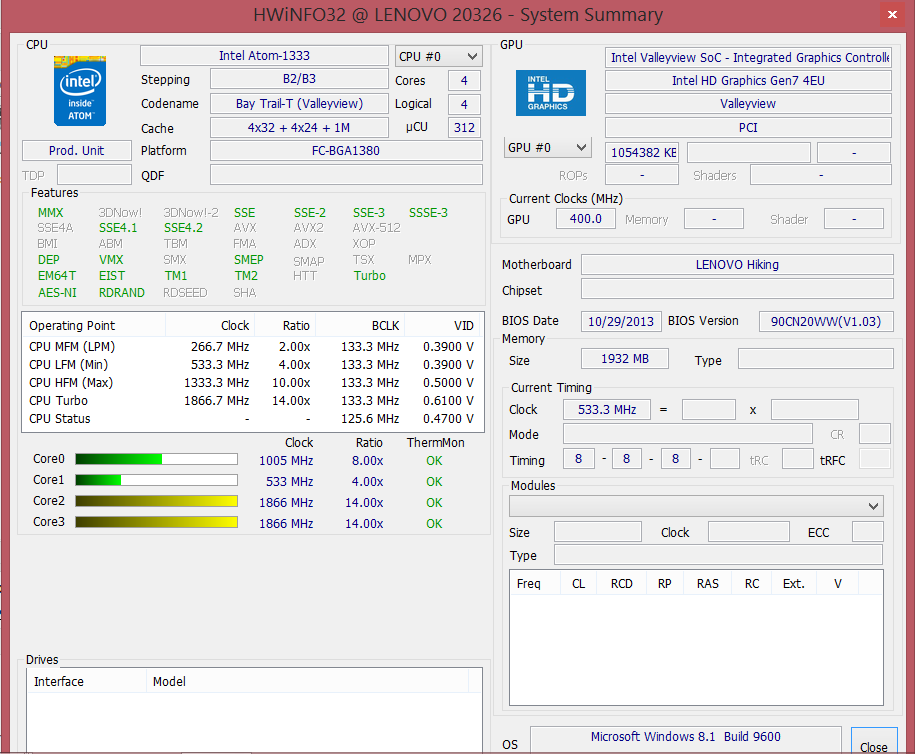This screenshot has width=915, height=754.
Task: Click the GPU clock 400.0 field
Action: pos(585,219)
